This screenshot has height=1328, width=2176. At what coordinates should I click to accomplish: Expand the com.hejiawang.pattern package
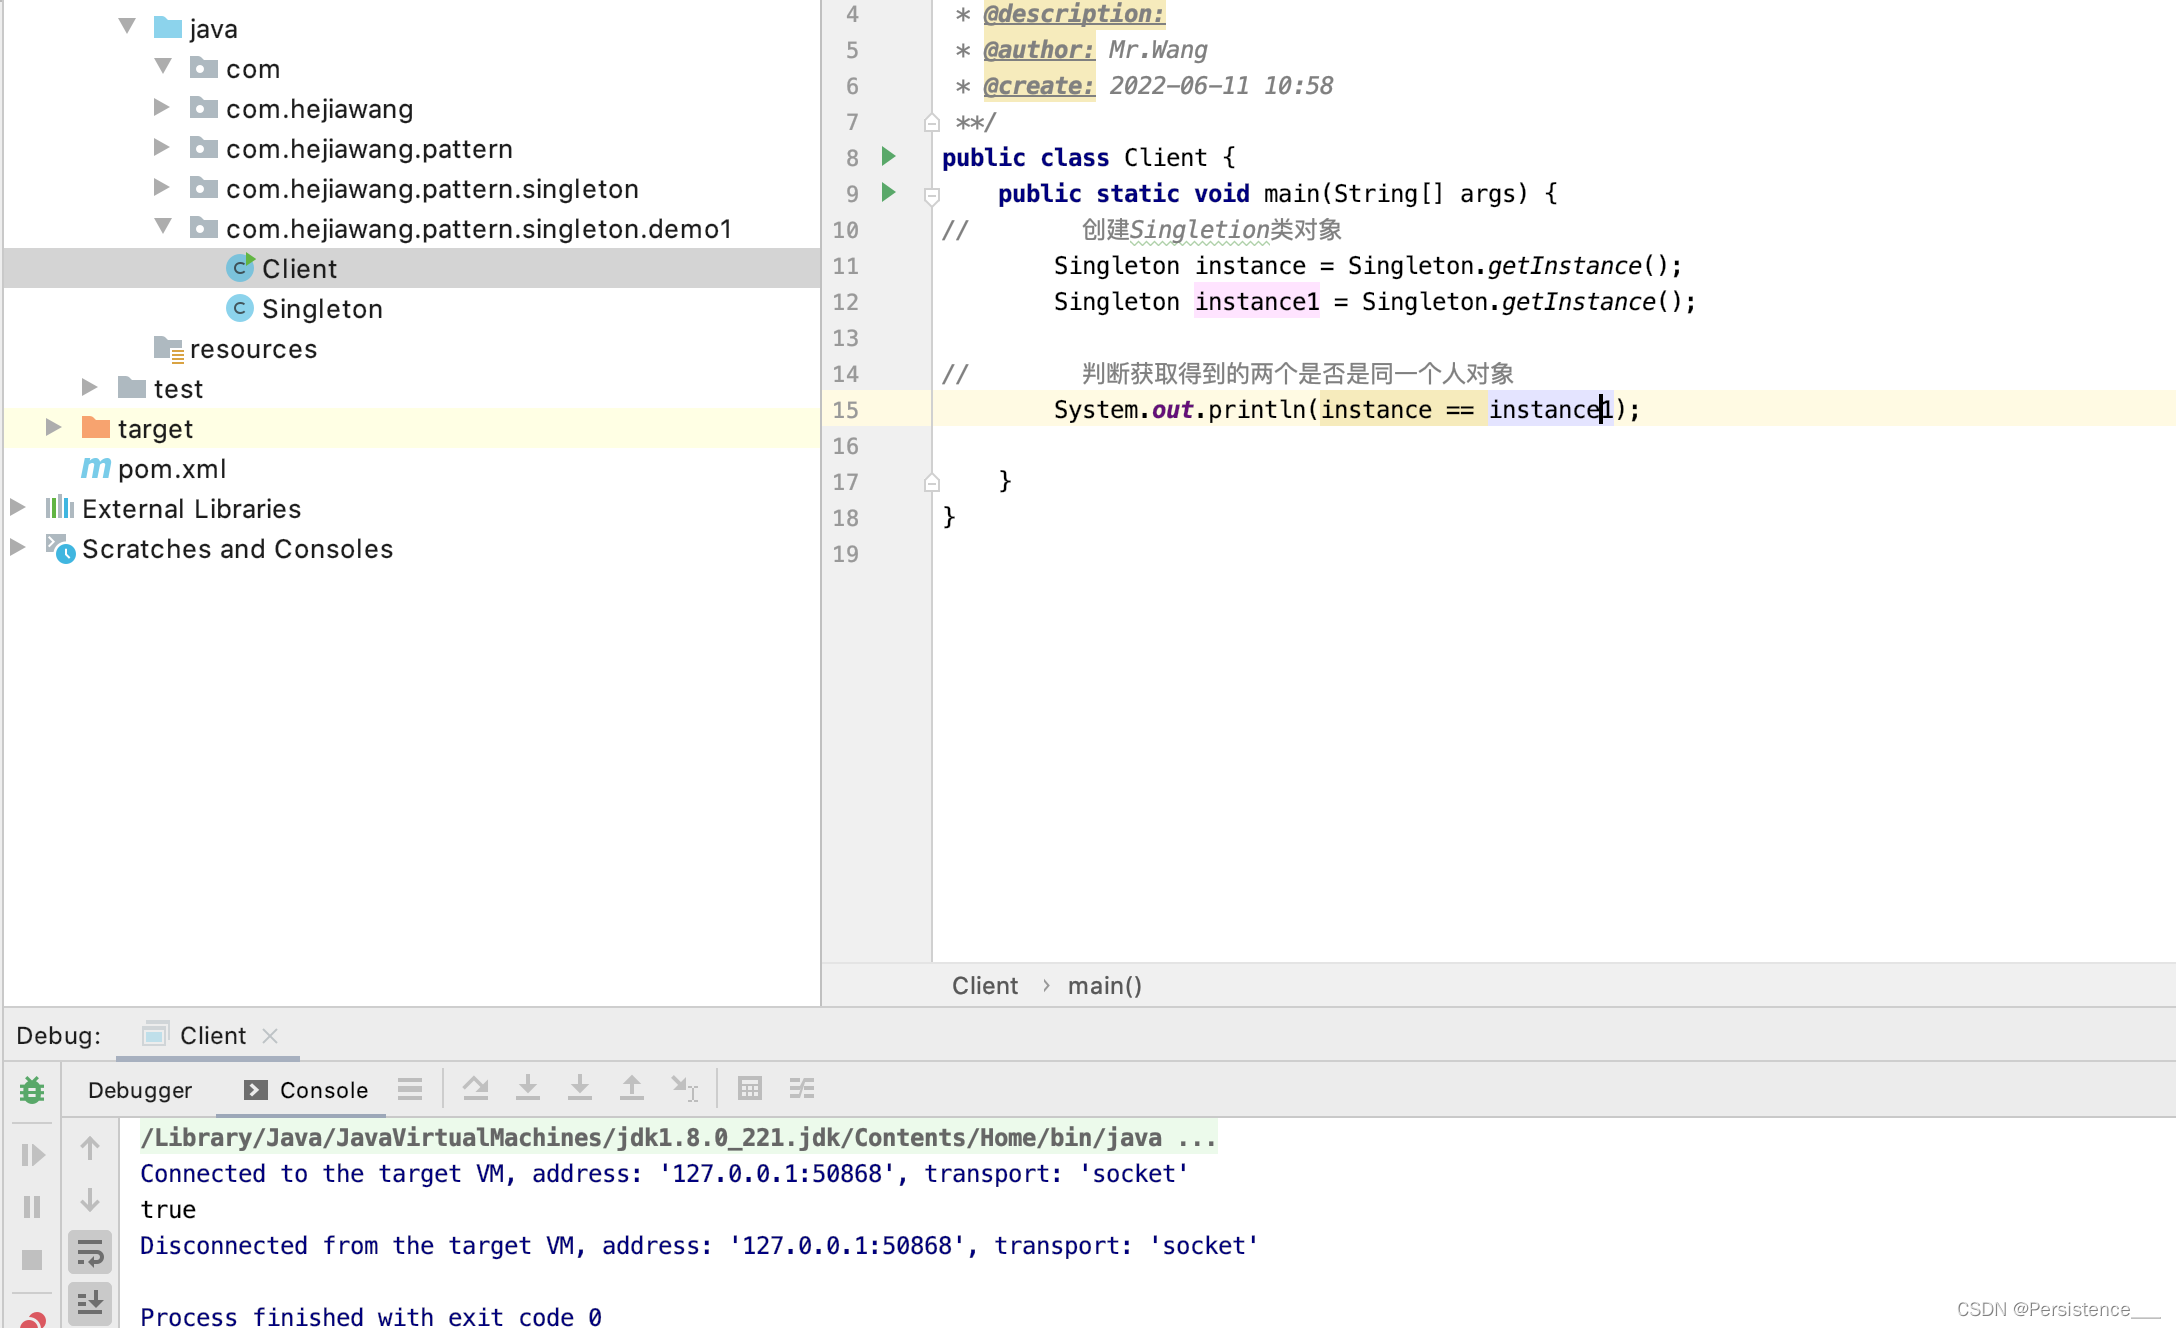pyautogui.click(x=162, y=147)
